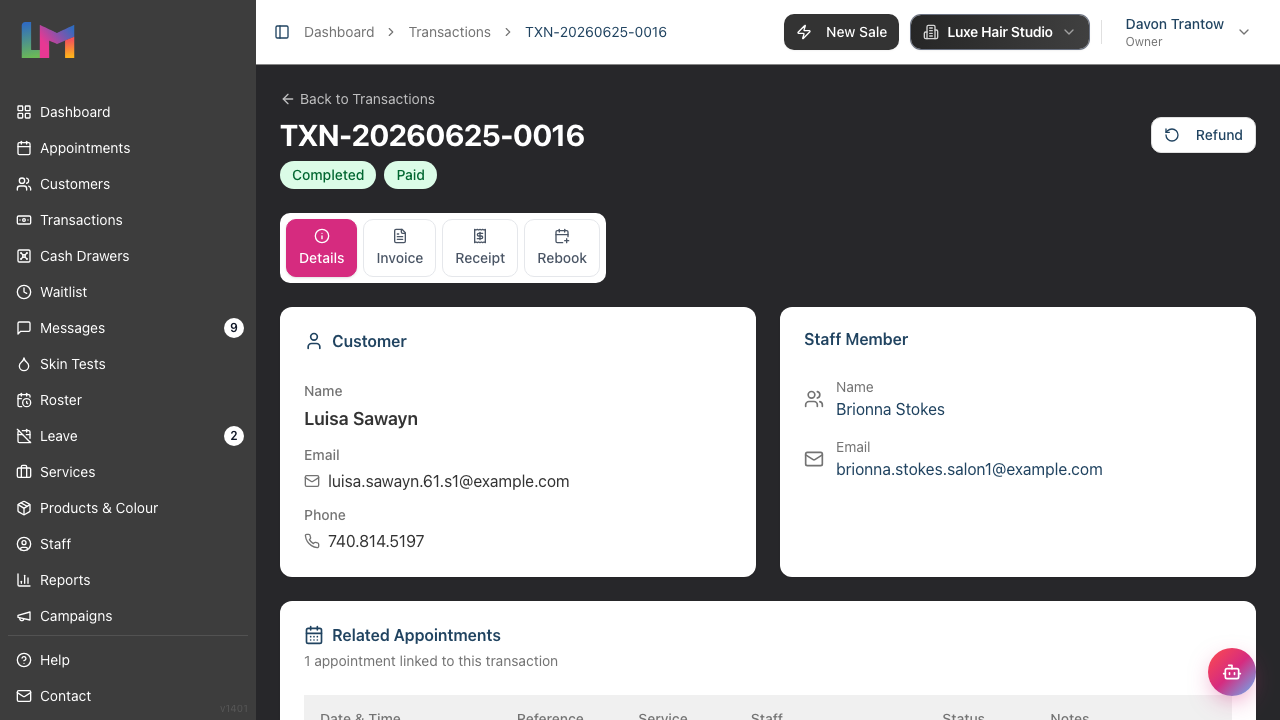Go to Appointments in sidebar

(128, 148)
